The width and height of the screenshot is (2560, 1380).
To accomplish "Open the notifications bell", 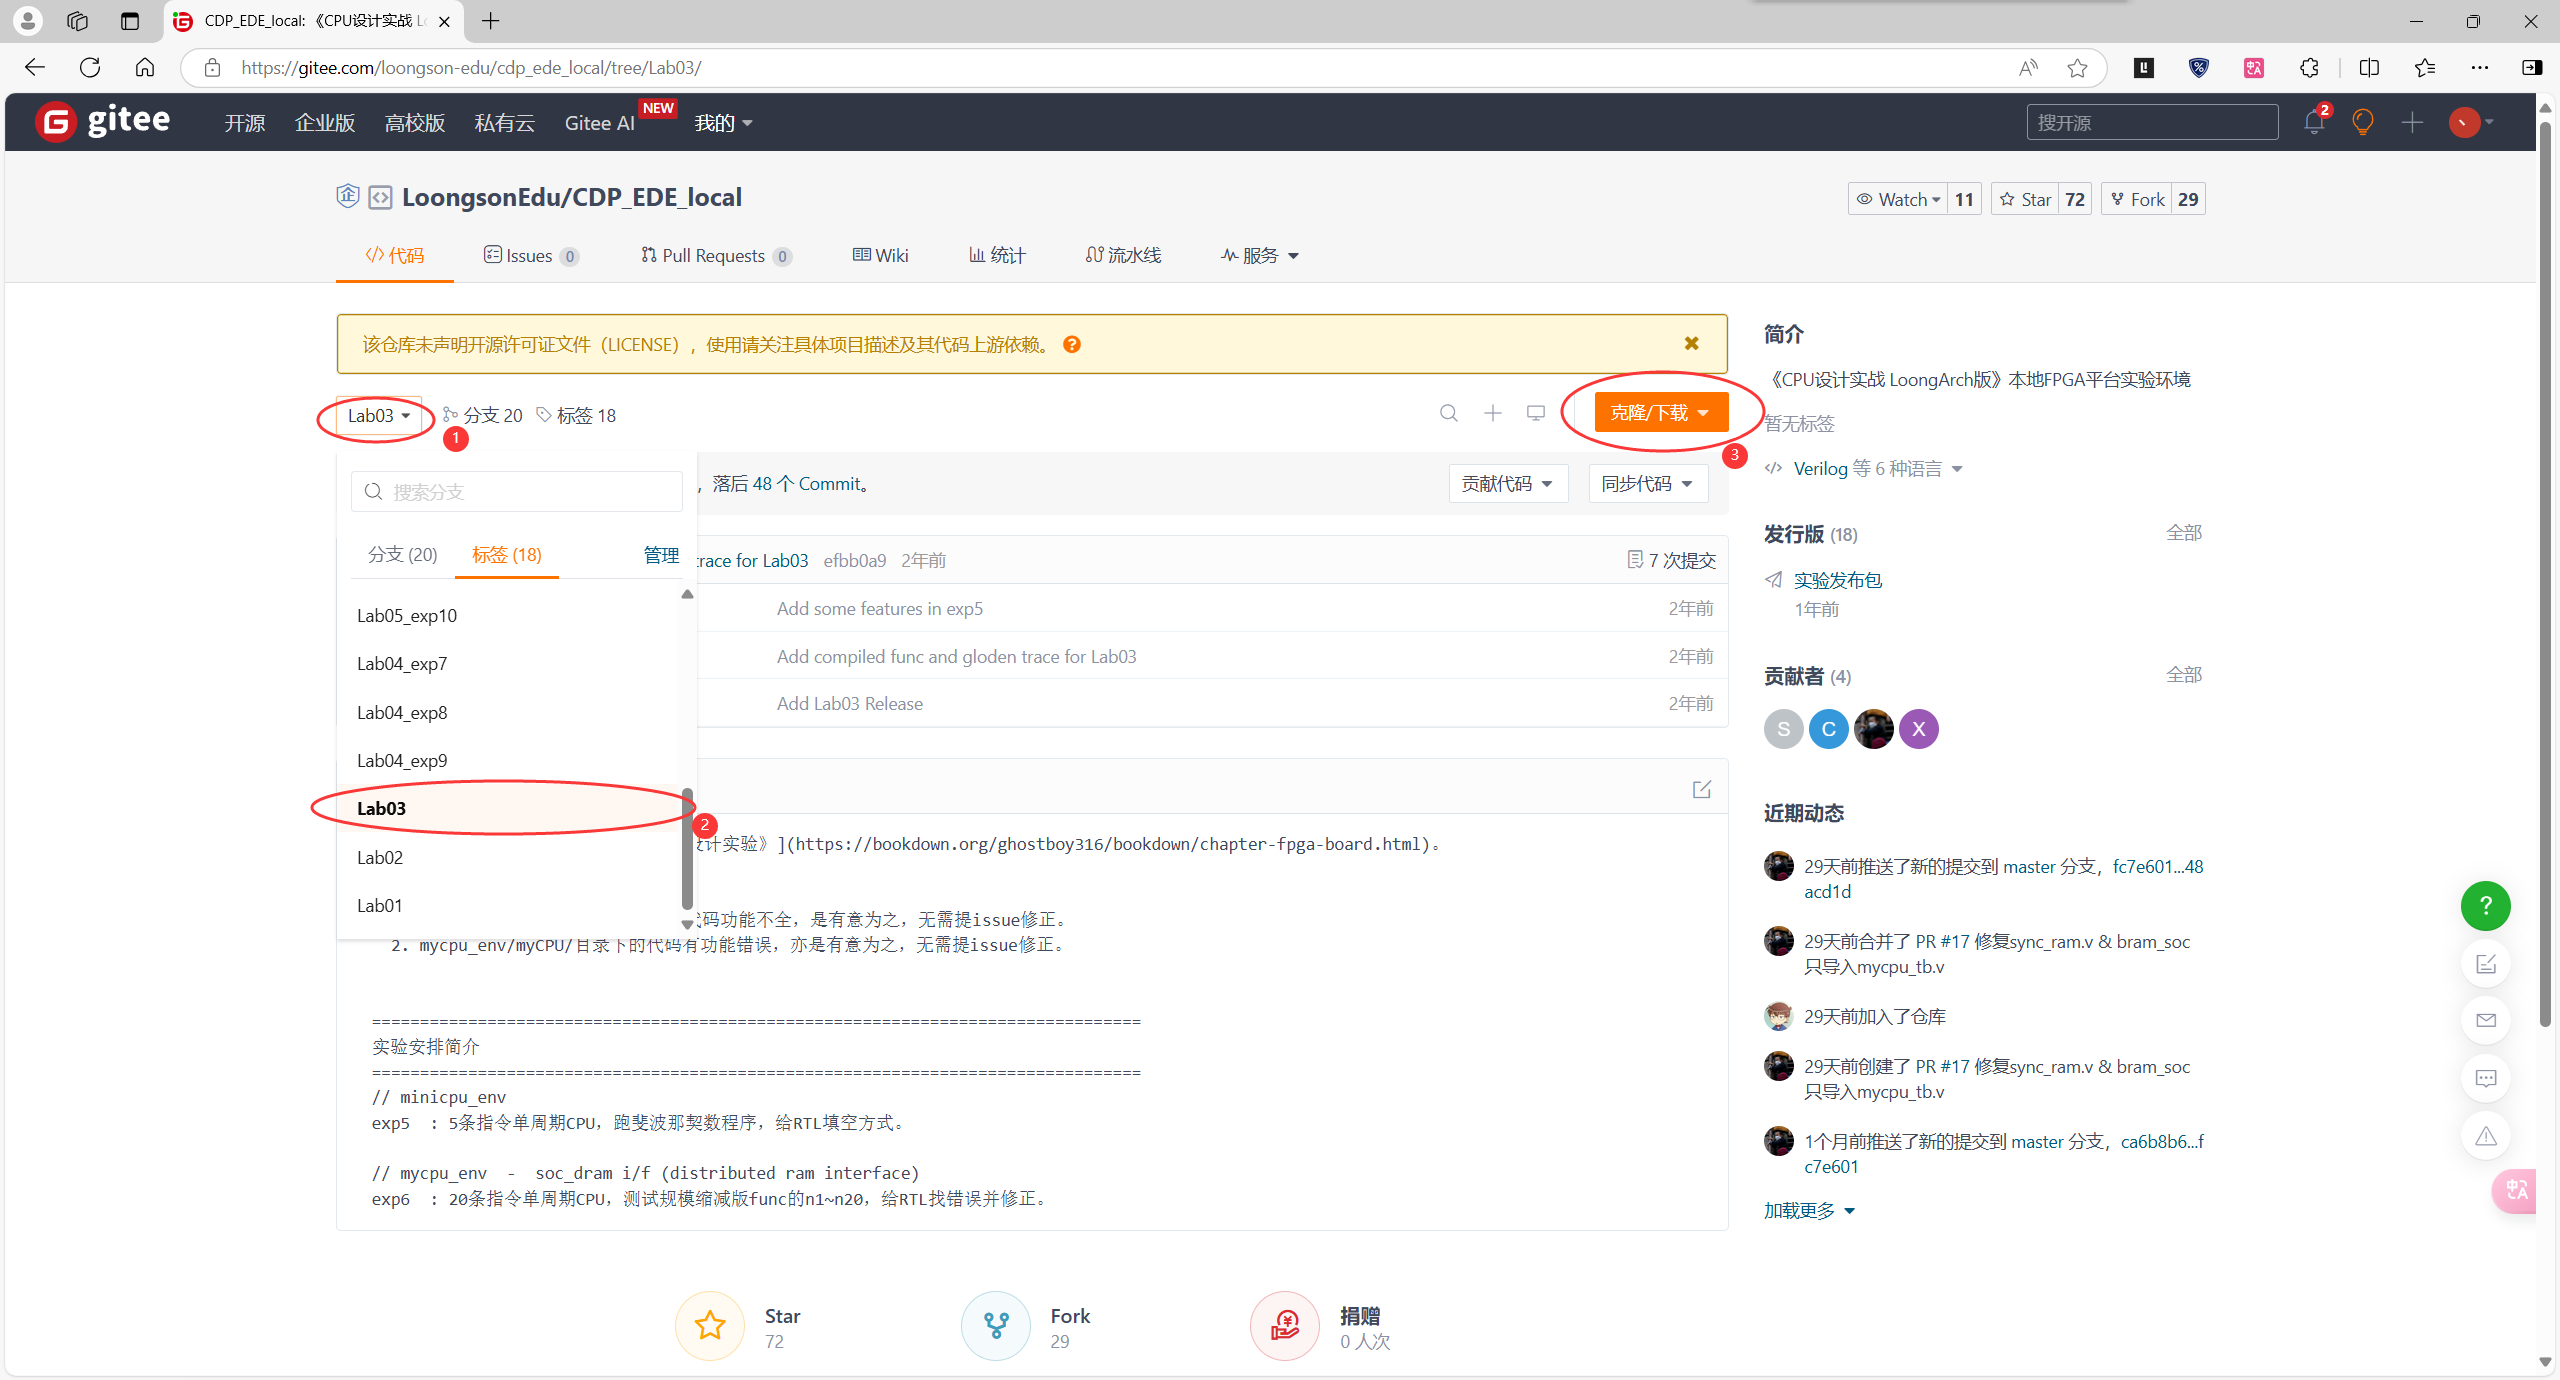I will [2313, 122].
